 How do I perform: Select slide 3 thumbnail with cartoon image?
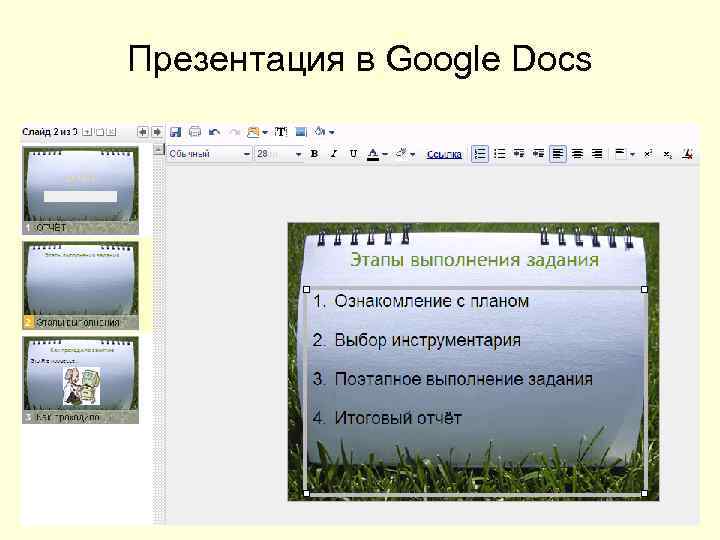click(x=80, y=380)
